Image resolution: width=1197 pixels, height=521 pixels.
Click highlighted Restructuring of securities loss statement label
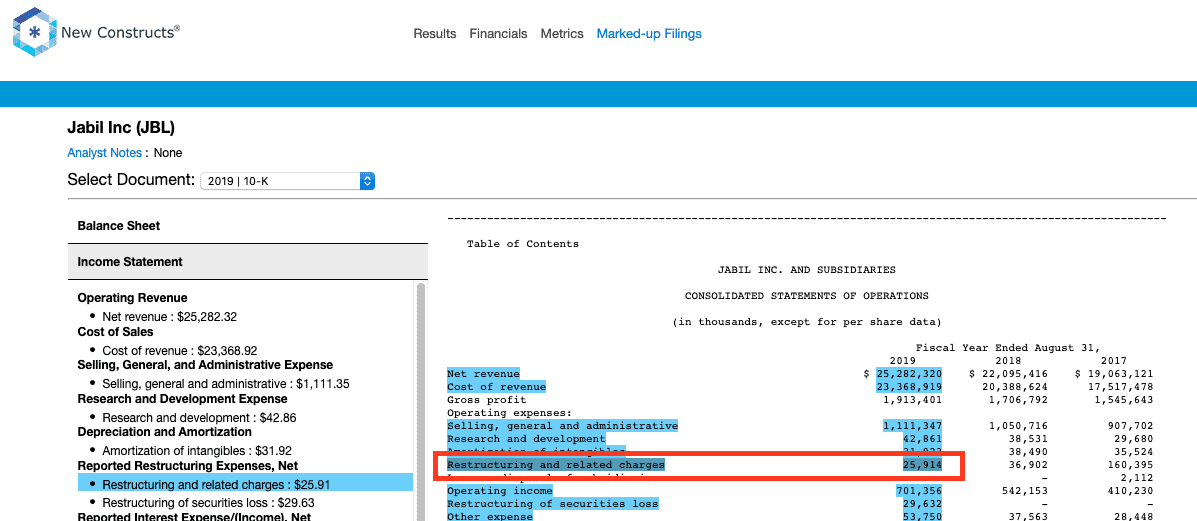[553, 503]
